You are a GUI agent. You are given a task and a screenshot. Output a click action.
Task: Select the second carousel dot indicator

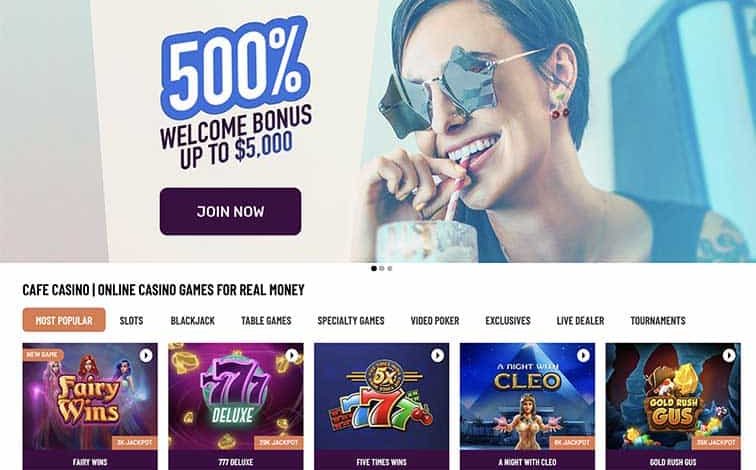[382, 269]
